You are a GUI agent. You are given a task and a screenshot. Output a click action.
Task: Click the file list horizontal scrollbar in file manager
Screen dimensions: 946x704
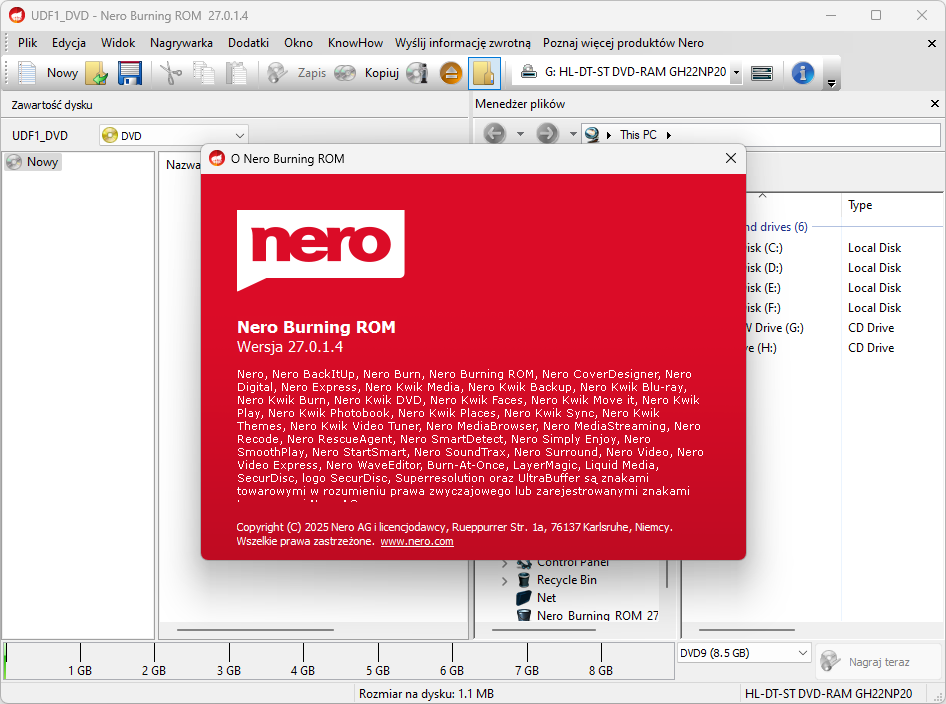[x=746, y=630]
